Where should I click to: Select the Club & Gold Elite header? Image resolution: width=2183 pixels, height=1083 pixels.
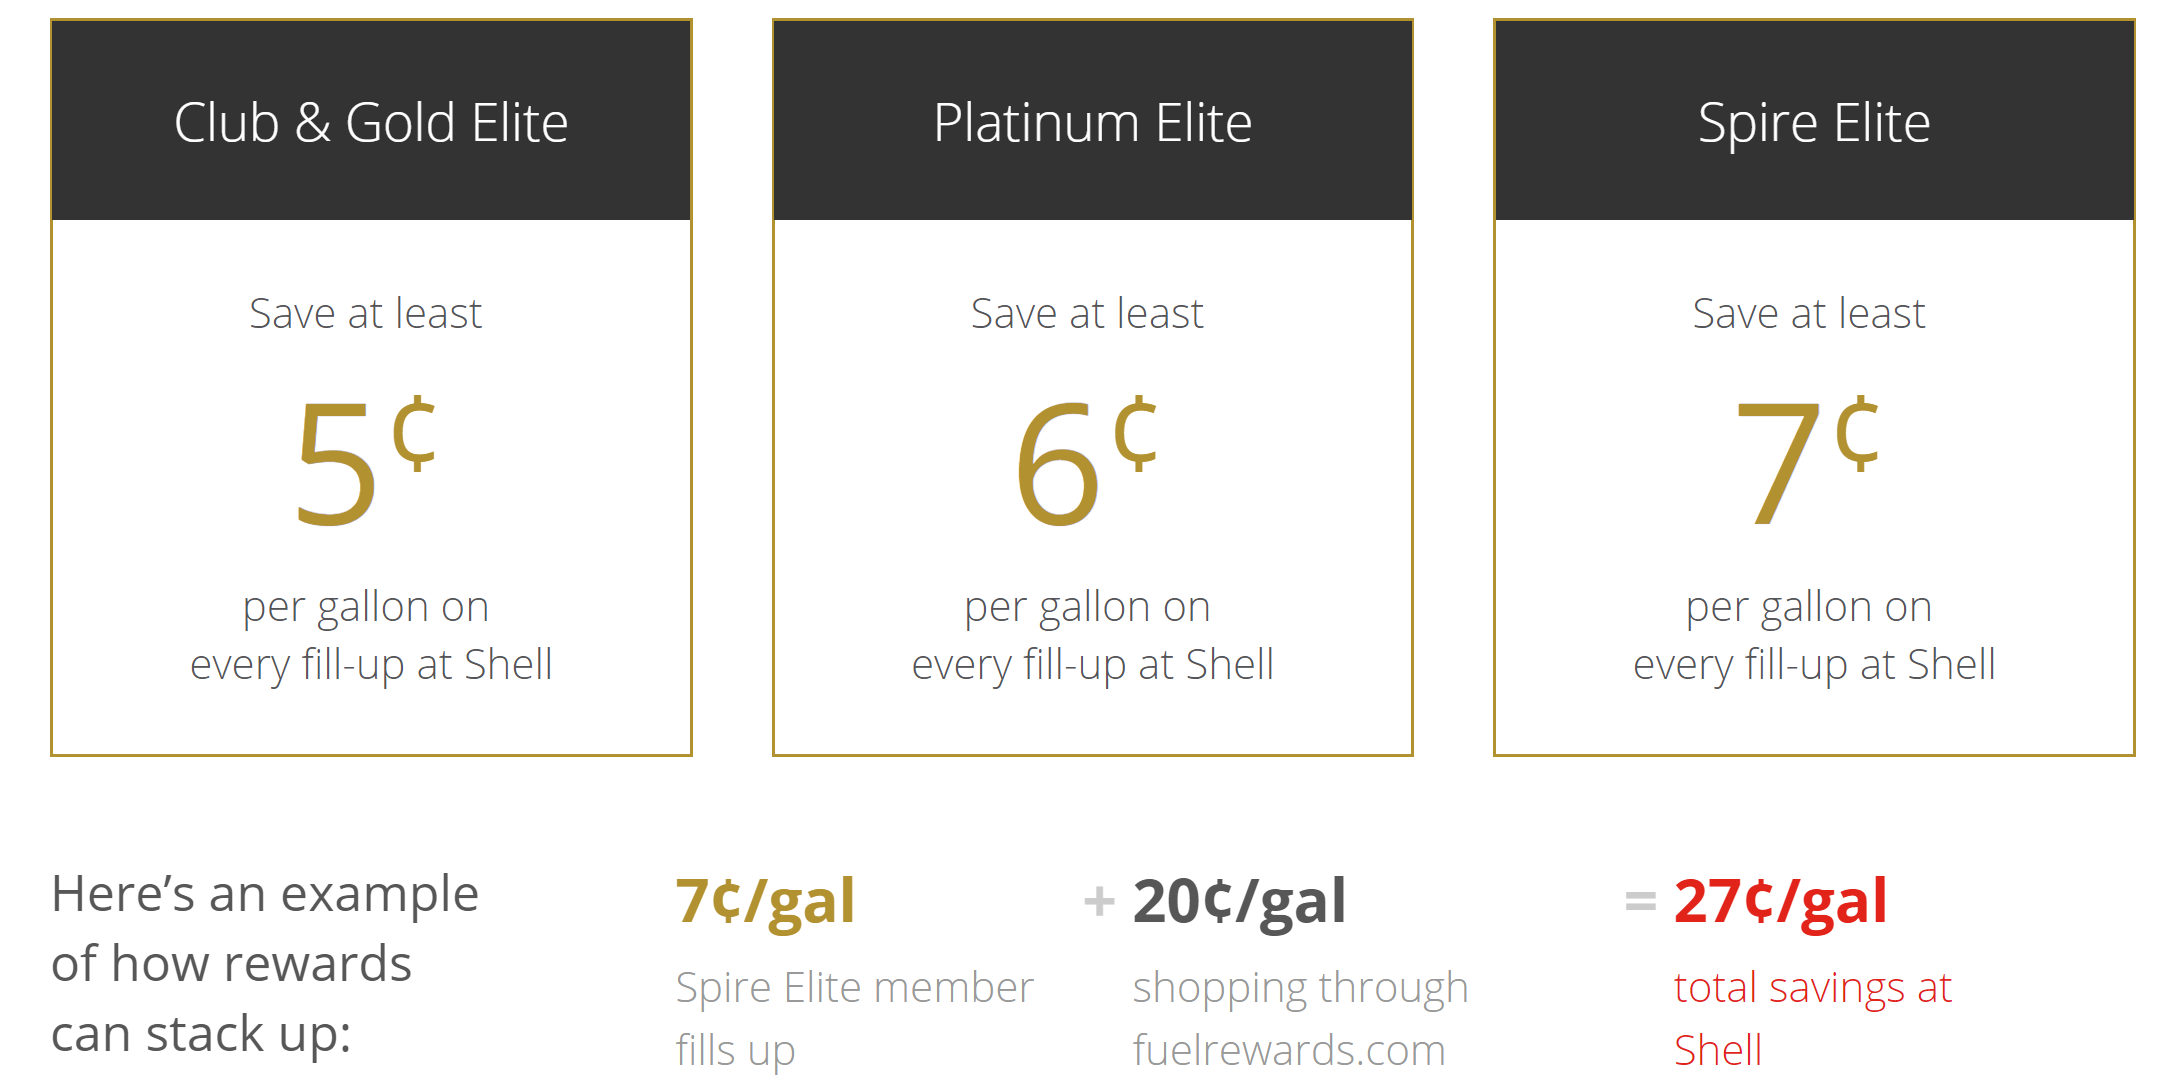tap(371, 123)
